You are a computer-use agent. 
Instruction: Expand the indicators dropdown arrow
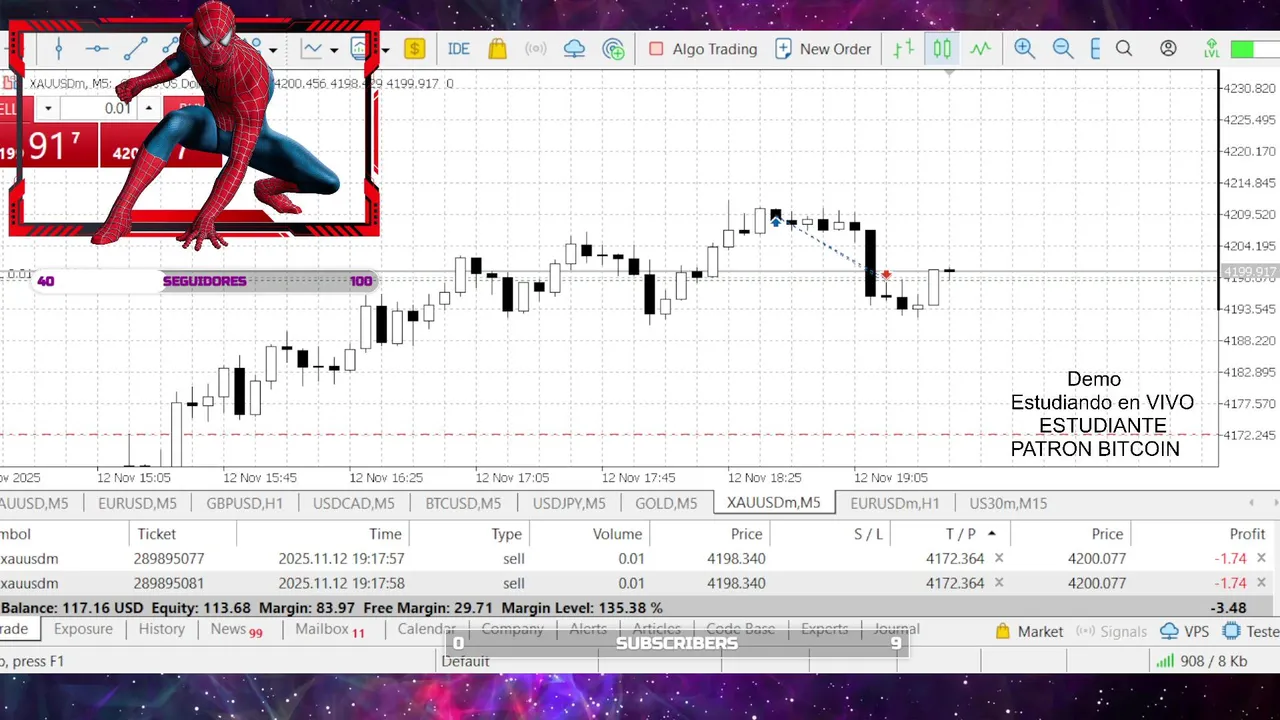[x=333, y=49]
